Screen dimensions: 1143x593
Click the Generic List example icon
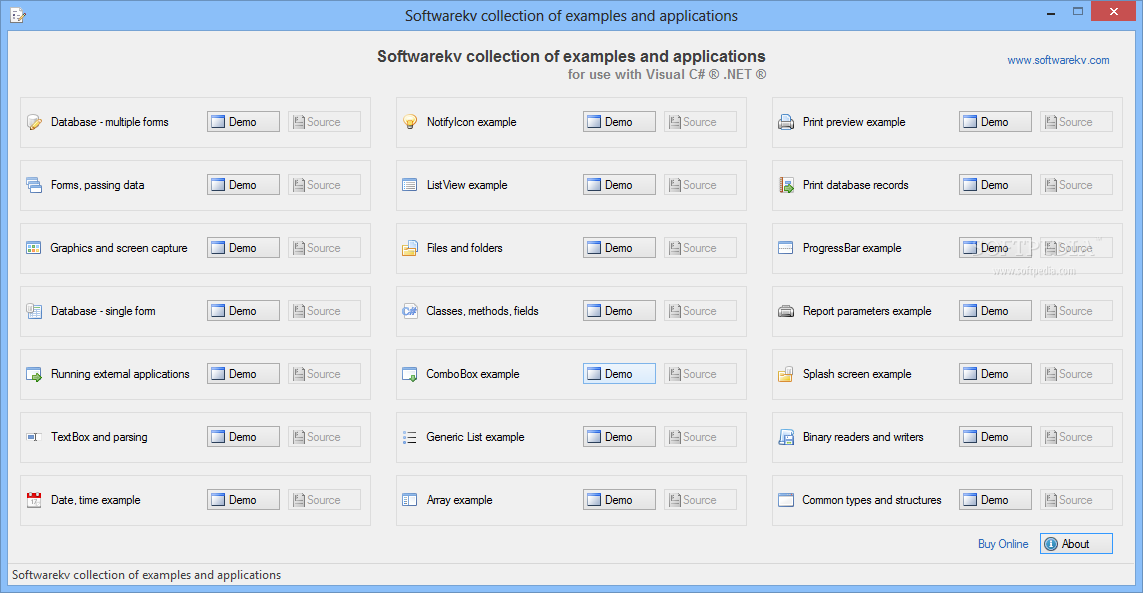[x=410, y=437]
